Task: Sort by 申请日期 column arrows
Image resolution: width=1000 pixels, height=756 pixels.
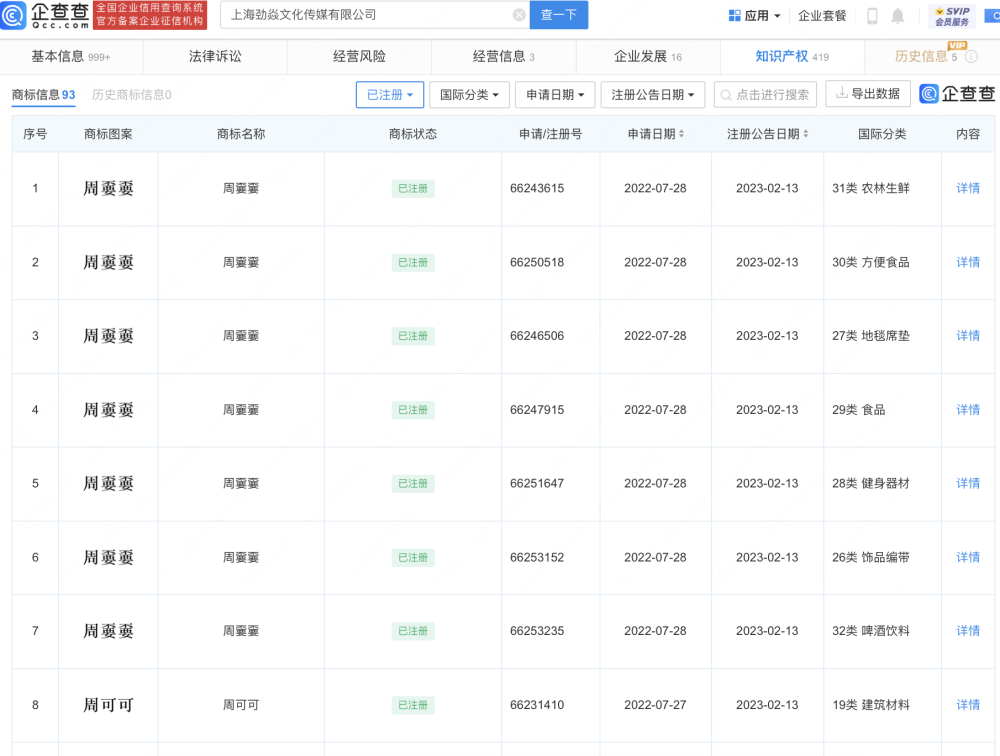Action: [x=681, y=134]
